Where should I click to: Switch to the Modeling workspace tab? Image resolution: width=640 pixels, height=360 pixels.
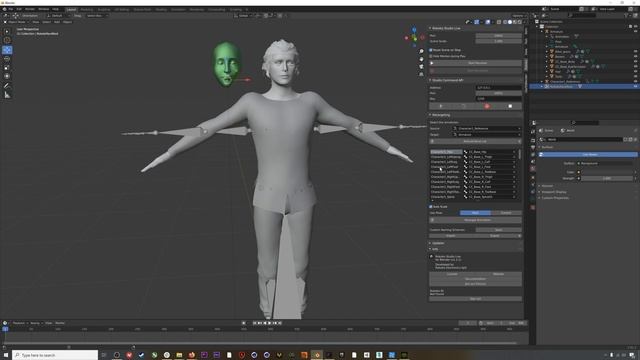(x=87, y=9)
